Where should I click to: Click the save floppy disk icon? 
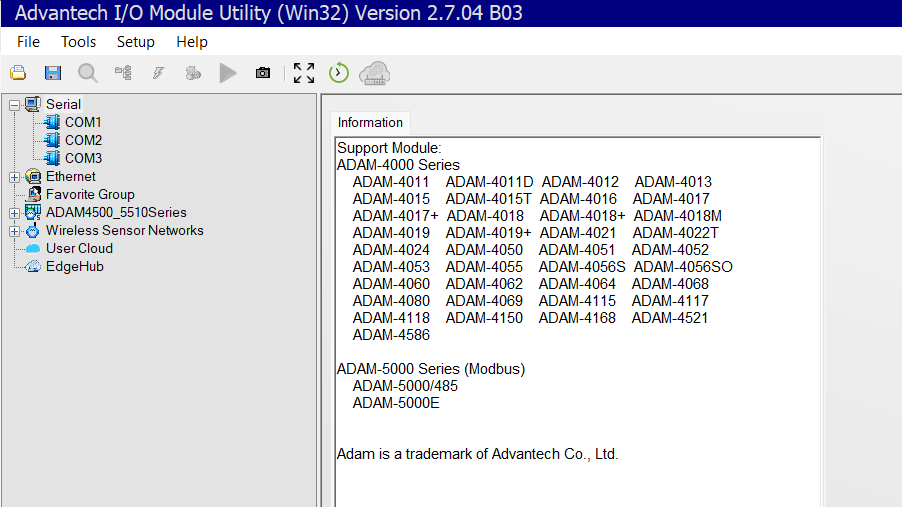53,73
